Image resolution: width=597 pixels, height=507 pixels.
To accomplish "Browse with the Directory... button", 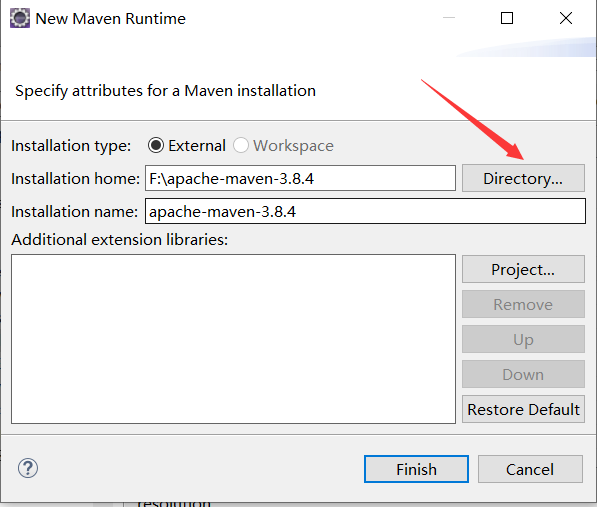I will 523,178.
